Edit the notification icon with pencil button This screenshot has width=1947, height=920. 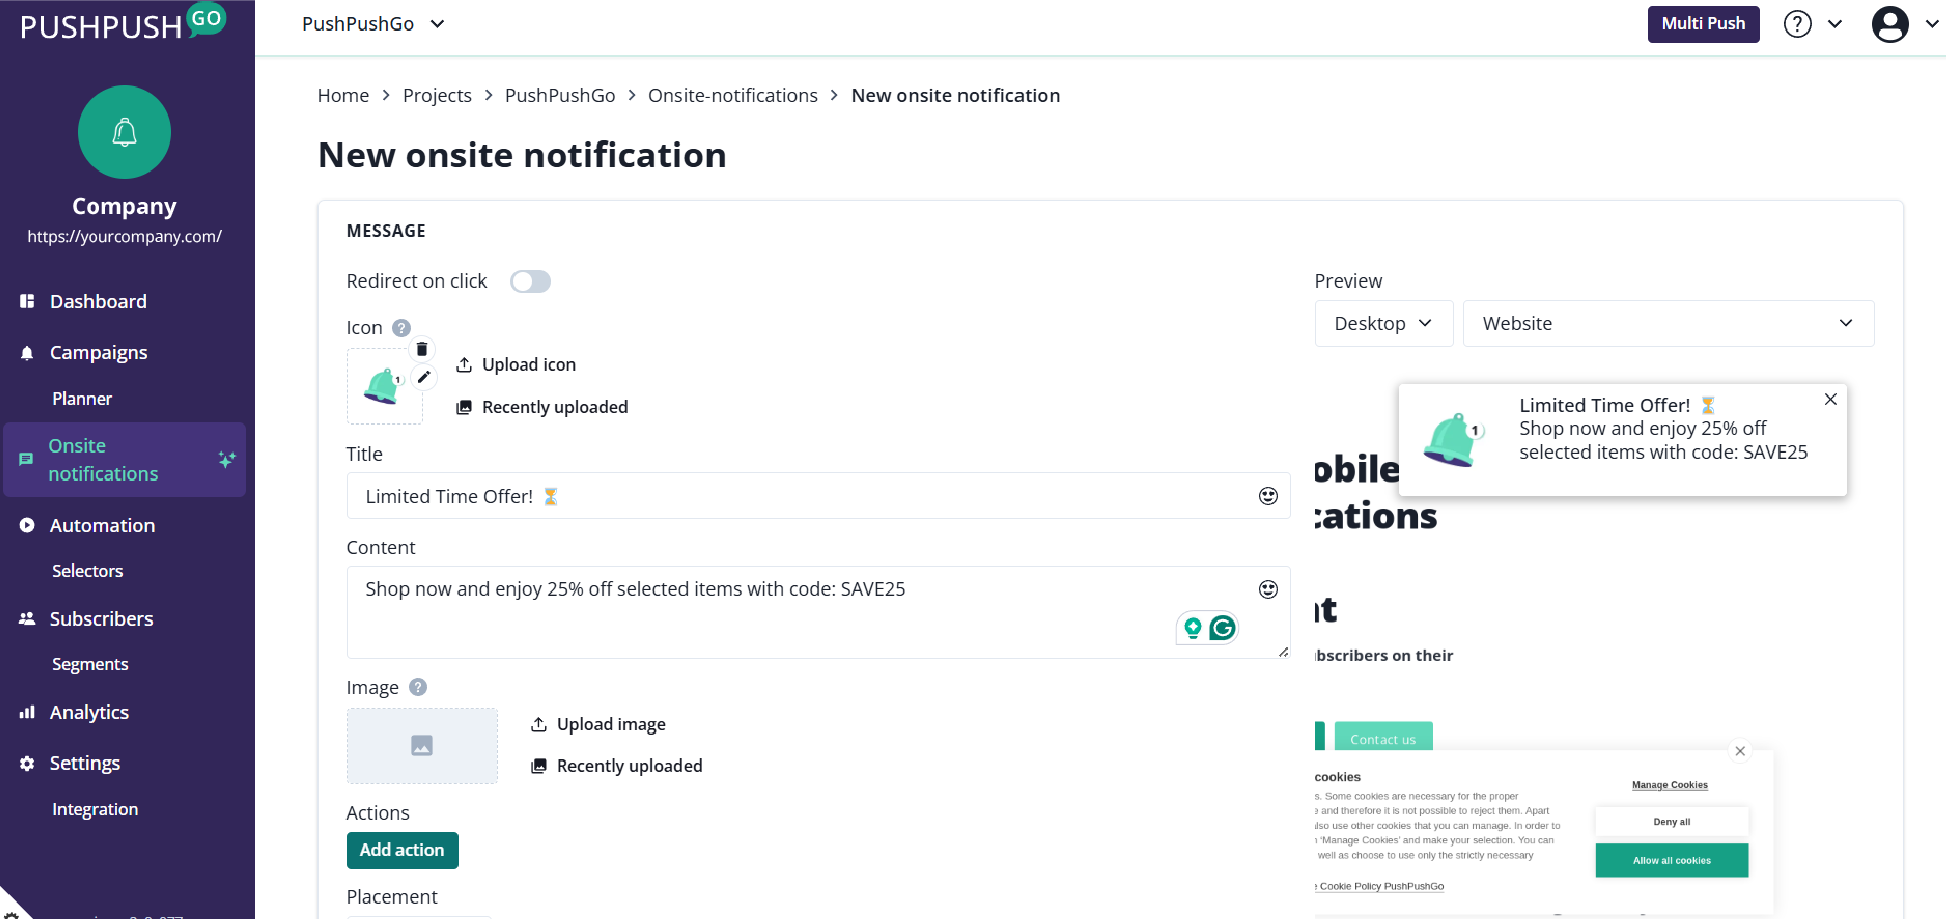point(424,377)
